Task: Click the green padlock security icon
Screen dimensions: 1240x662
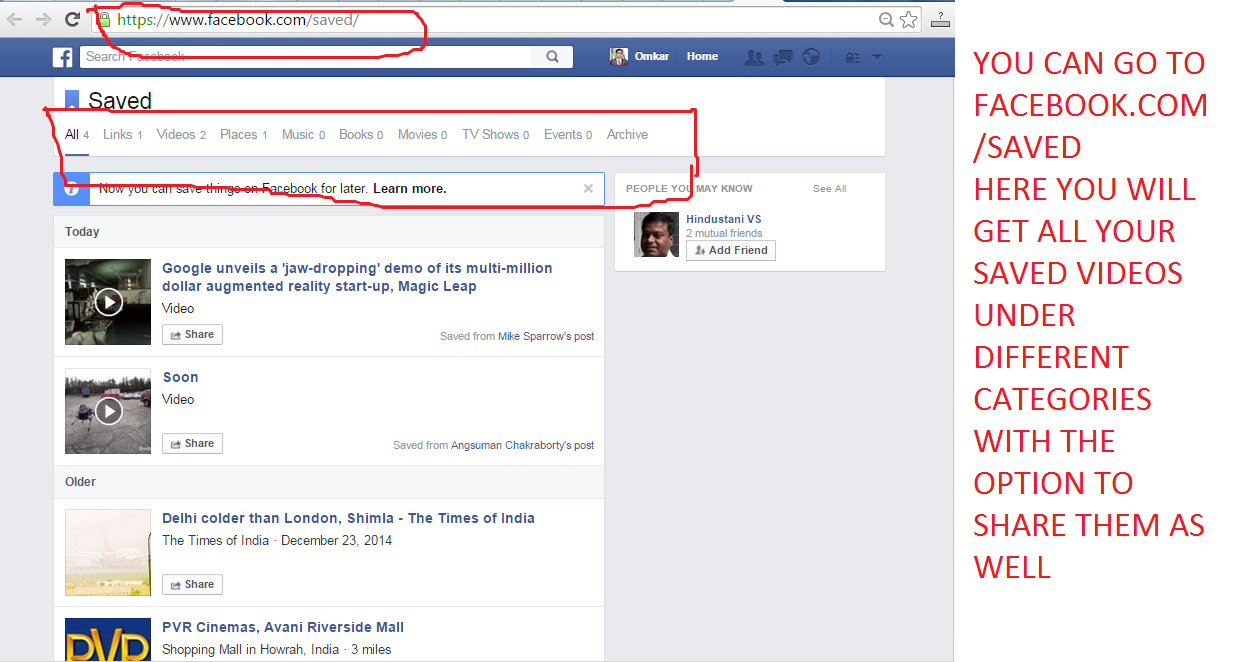Action: (104, 19)
